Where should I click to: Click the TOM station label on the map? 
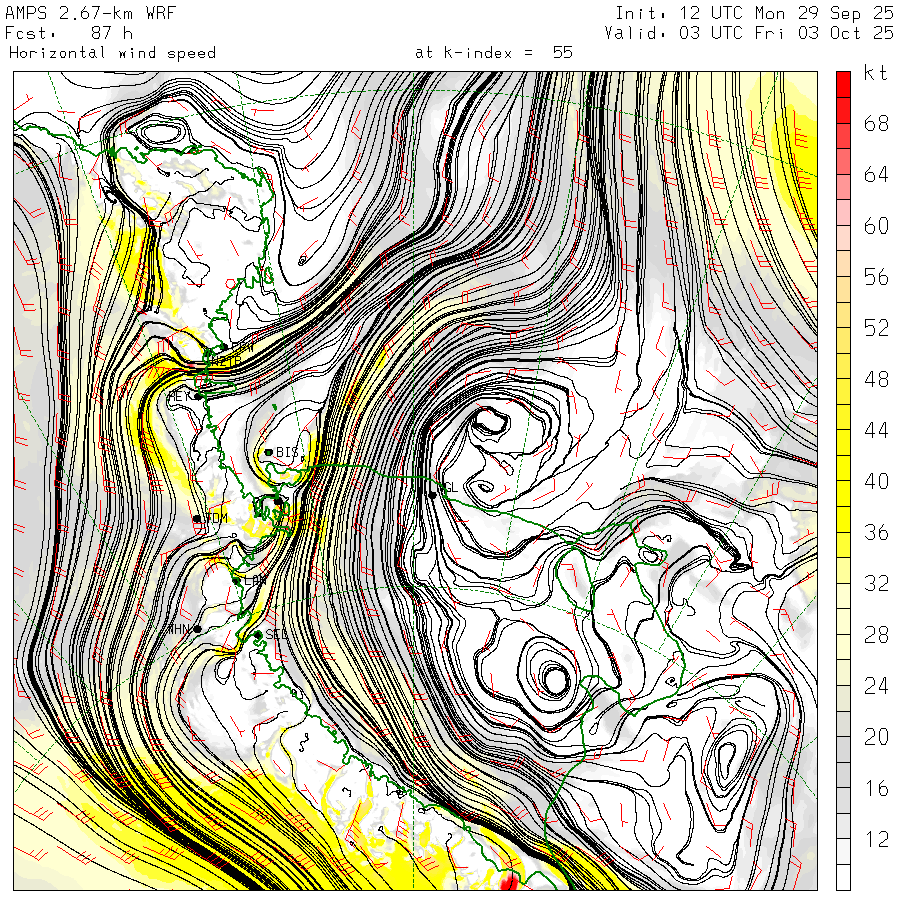click(x=216, y=518)
